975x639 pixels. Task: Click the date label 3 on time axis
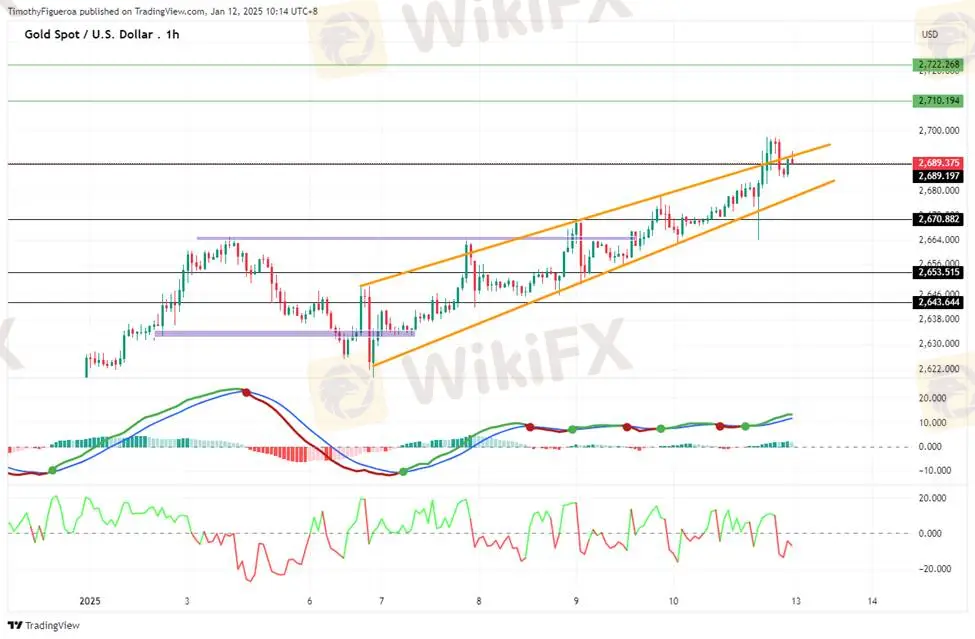point(187,601)
